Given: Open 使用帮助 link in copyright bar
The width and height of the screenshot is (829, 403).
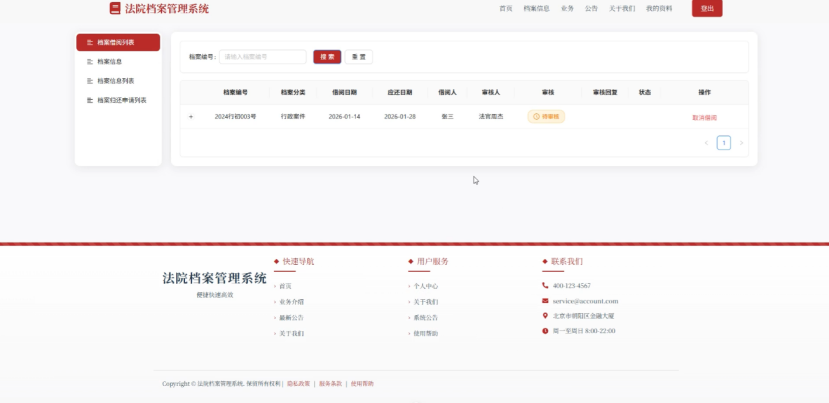Looking at the screenshot, I should 362,383.
